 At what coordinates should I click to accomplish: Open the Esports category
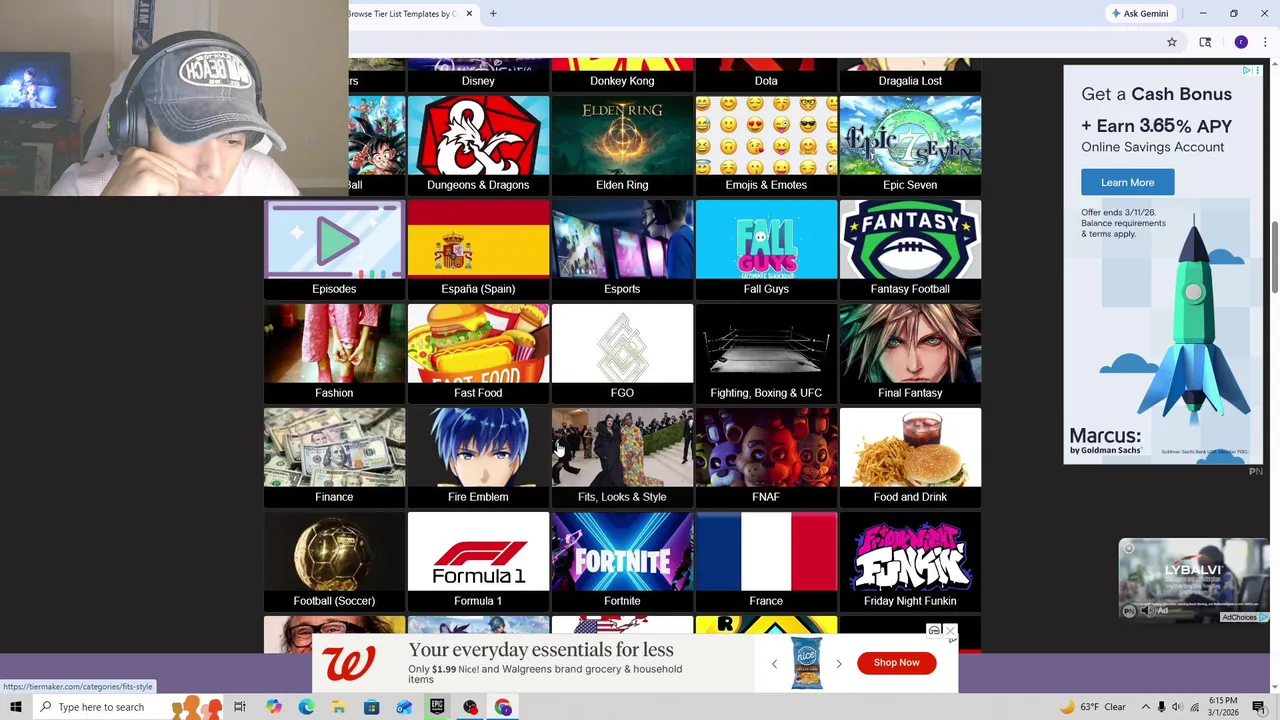pyautogui.click(x=622, y=249)
